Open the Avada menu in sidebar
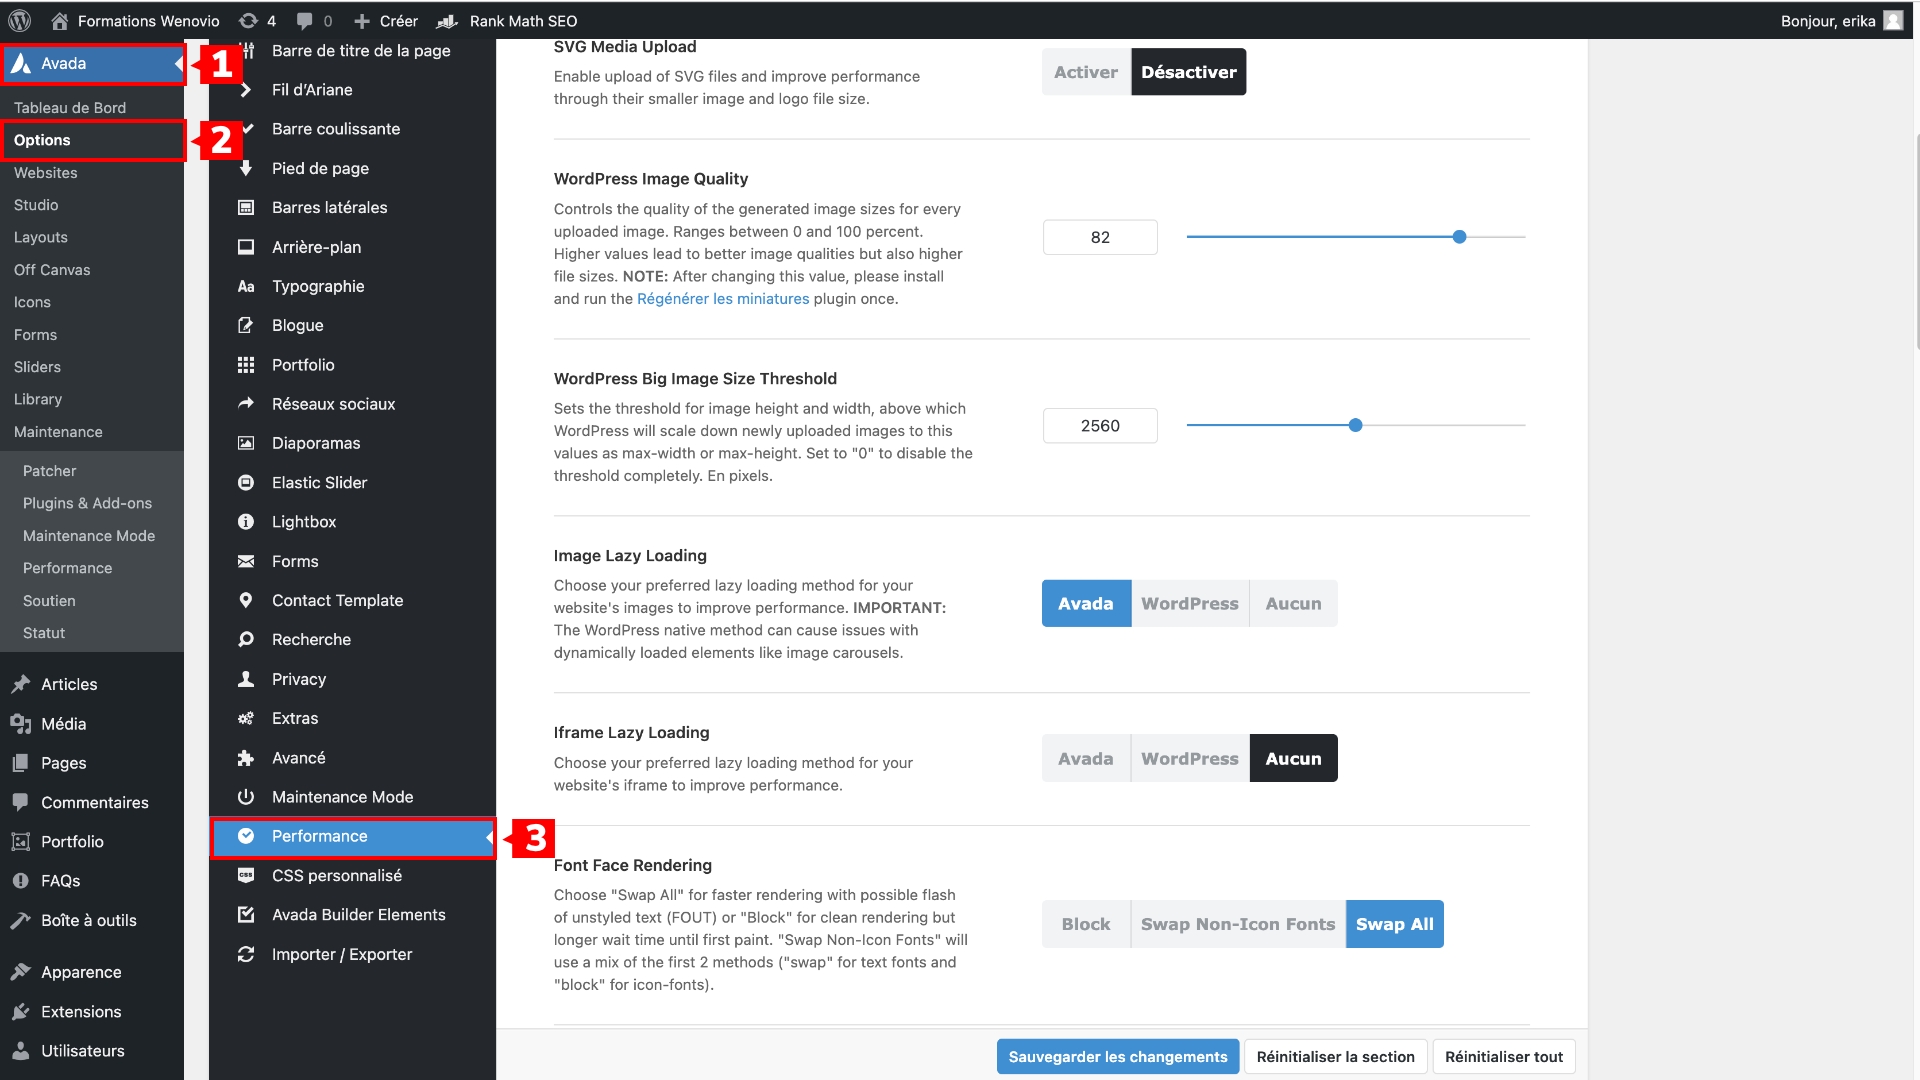 coord(92,64)
